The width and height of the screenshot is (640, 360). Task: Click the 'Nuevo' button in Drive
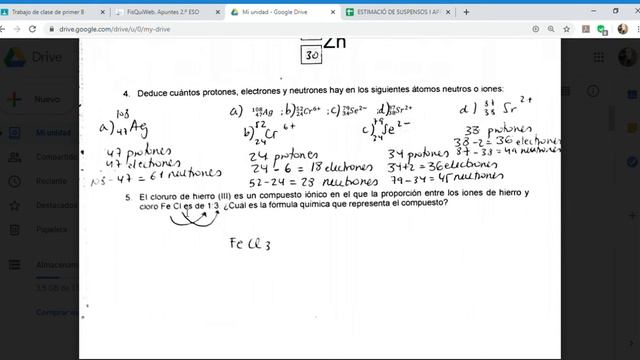(x=39, y=99)
